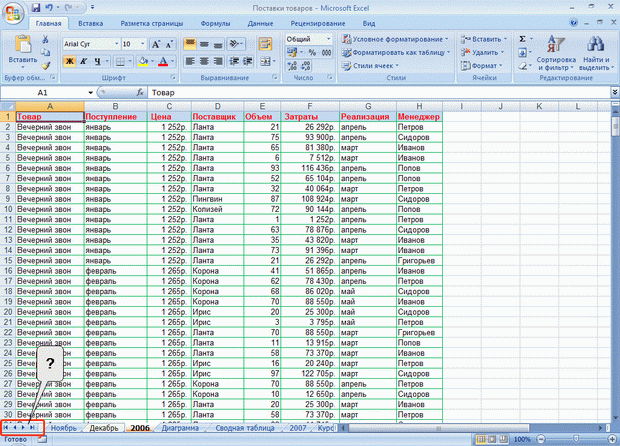Screen dimensions: 620x446
Task: Click the Copy icon in clipboard group
Action: (45, 52)
